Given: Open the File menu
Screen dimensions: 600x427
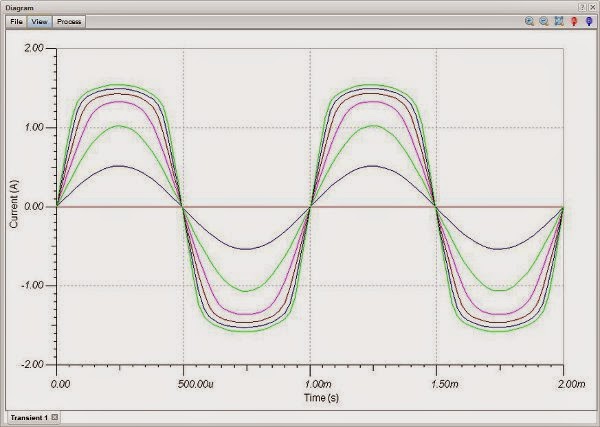Looking at the screenshot, I should 16,21.
